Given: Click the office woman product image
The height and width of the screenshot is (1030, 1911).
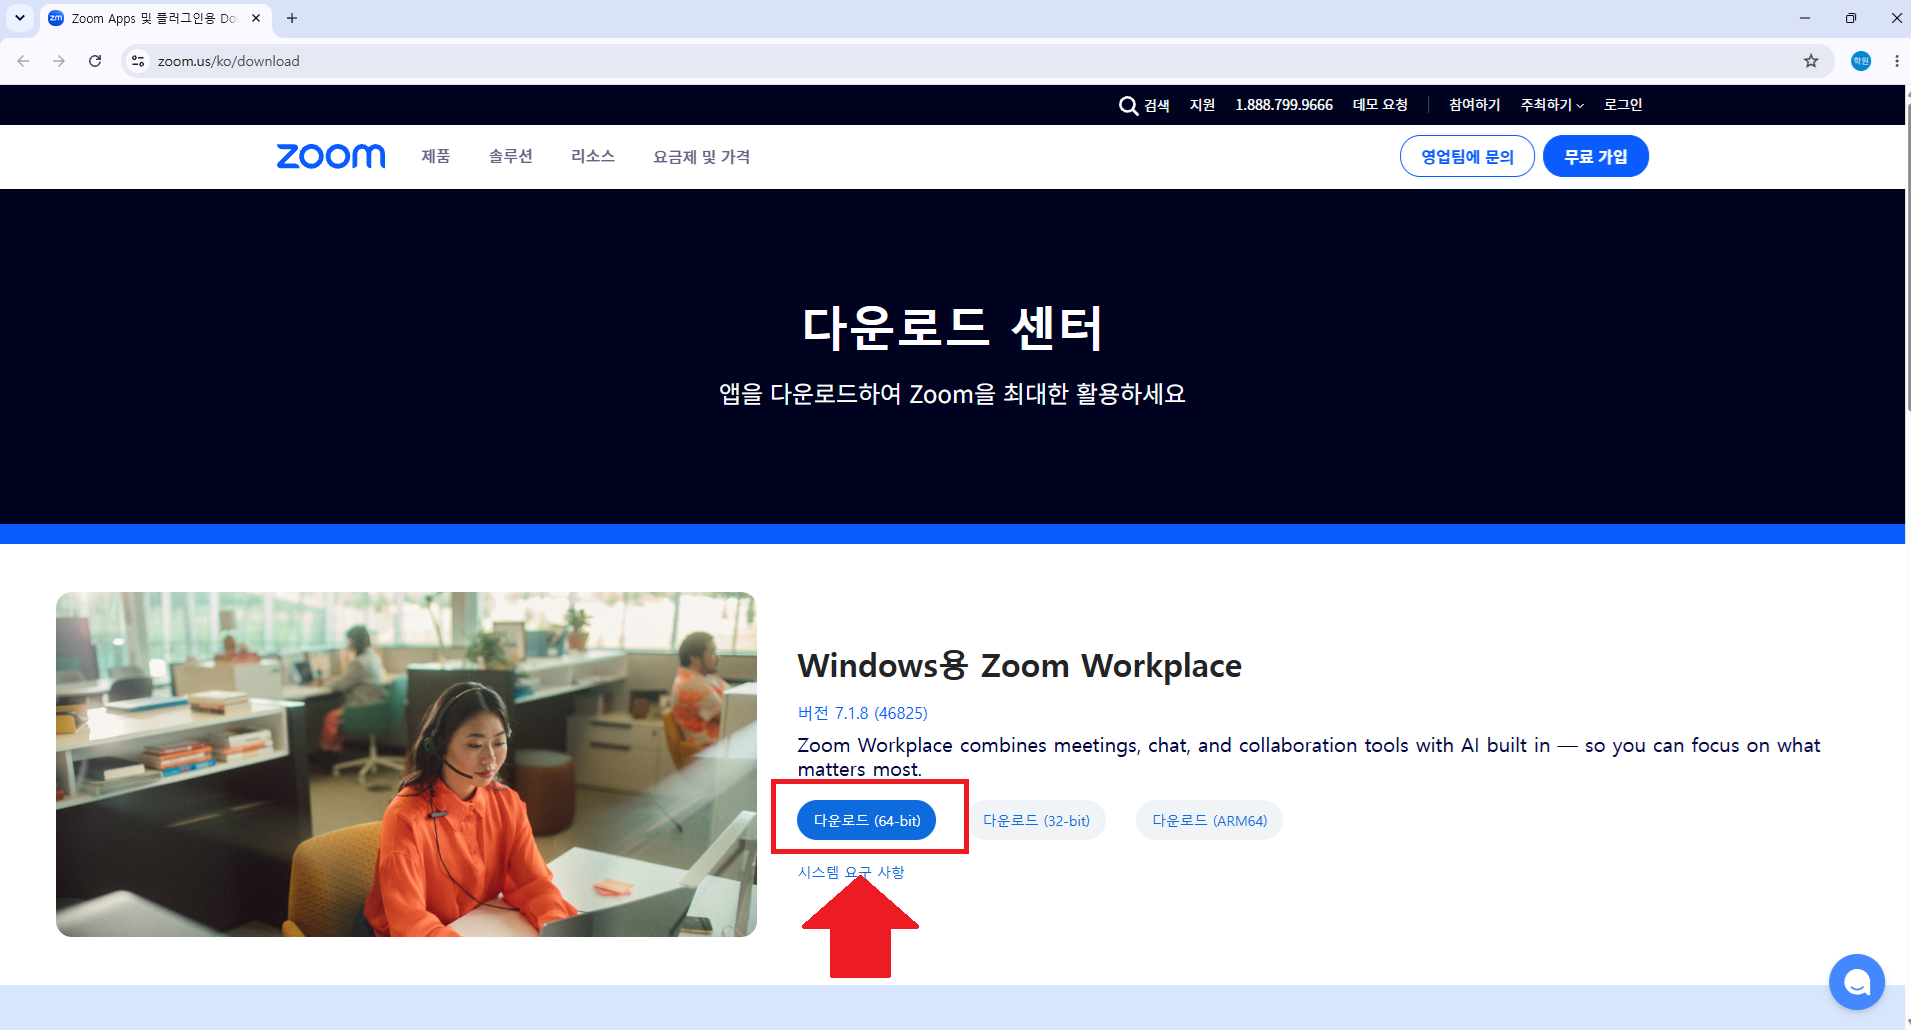Looking at the screenshot, I should pyautogui.click(x=406, y=764).
